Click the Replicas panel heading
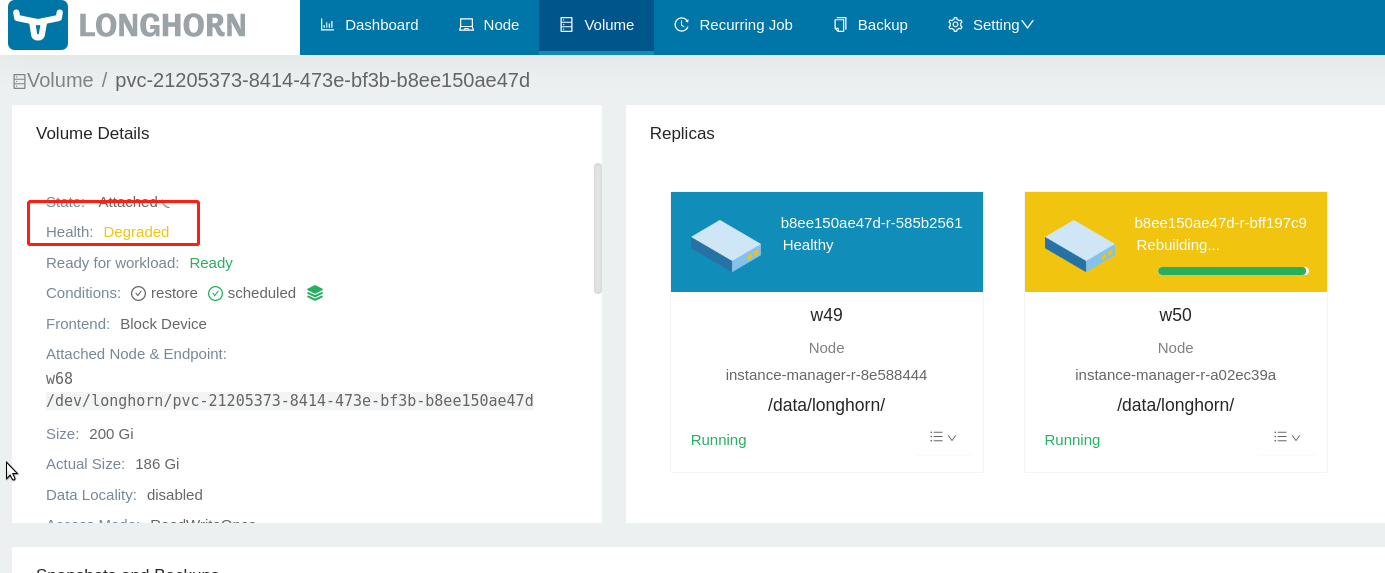Screen dimensions: 1385x573 pos(682,134)
